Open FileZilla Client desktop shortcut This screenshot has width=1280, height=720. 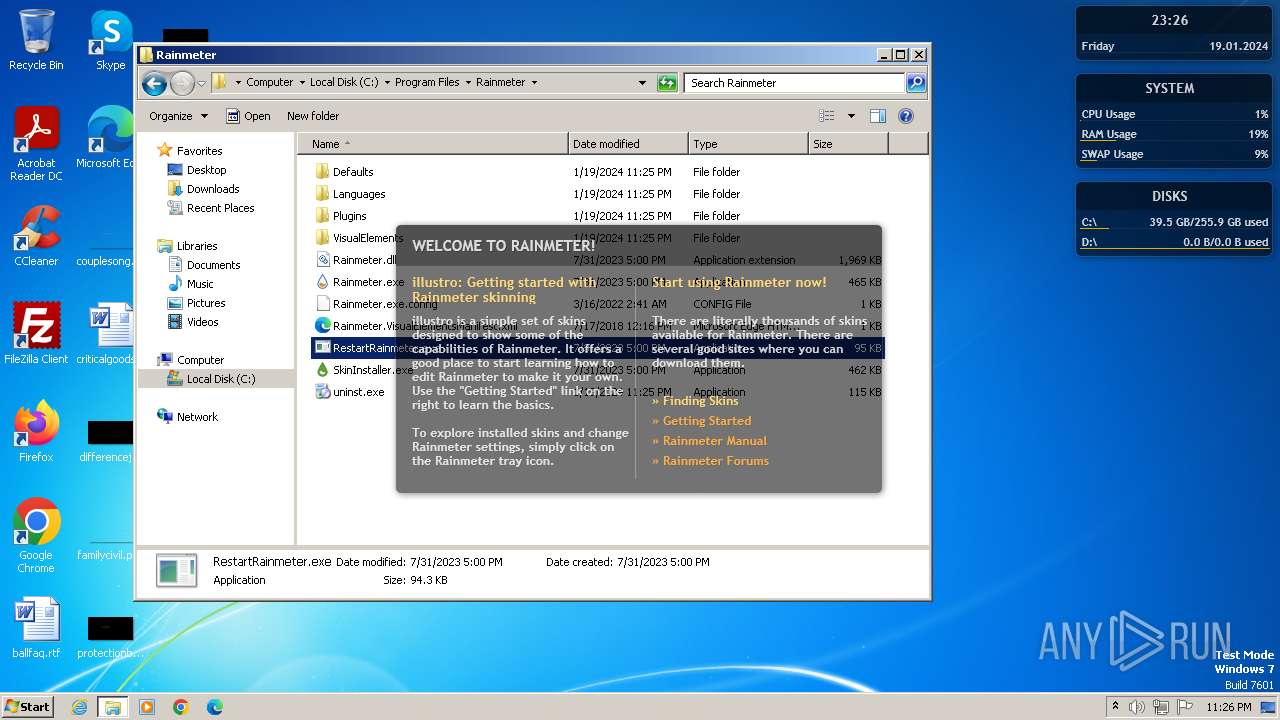(x=36, y=333)
